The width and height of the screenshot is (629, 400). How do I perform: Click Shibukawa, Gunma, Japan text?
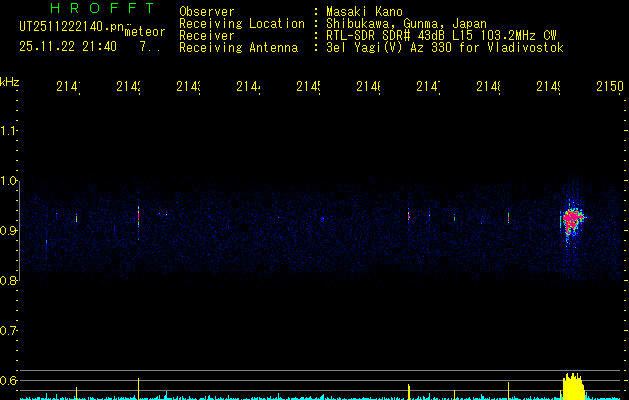click(406, 24)
